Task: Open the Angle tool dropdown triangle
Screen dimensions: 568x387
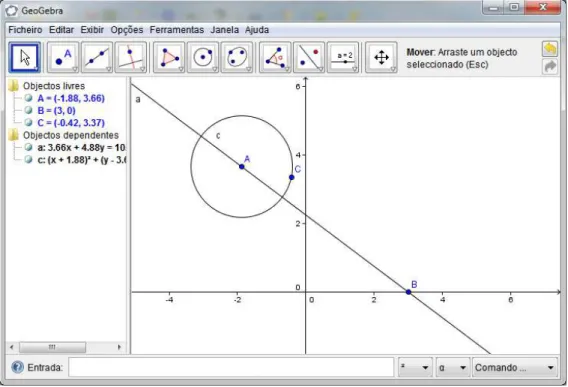Action: point(287,69)
